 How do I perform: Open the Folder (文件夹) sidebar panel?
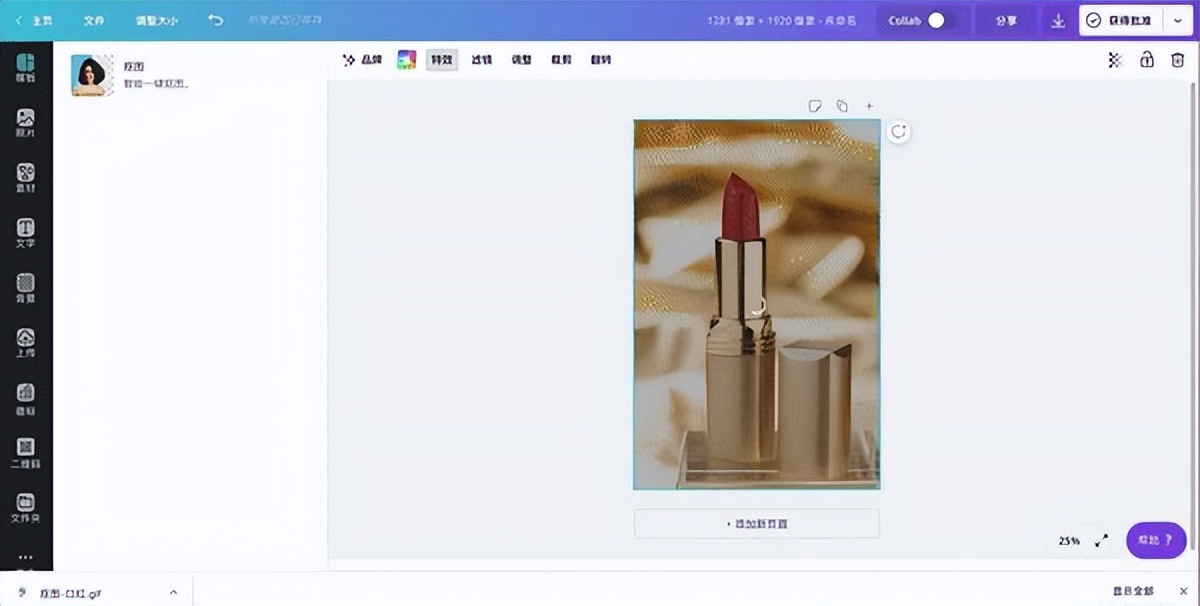[x=26, y=507]
